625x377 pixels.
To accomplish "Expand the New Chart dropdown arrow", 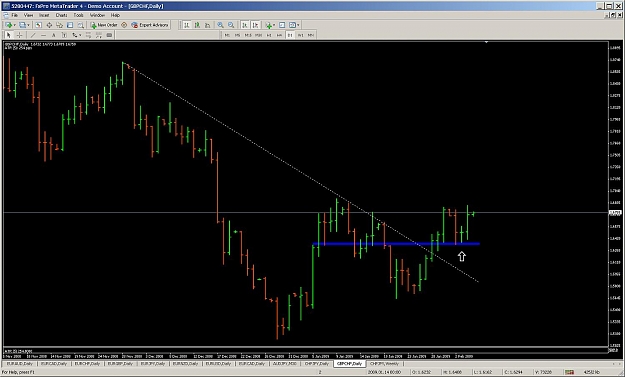I will click(x=14, y=25).
